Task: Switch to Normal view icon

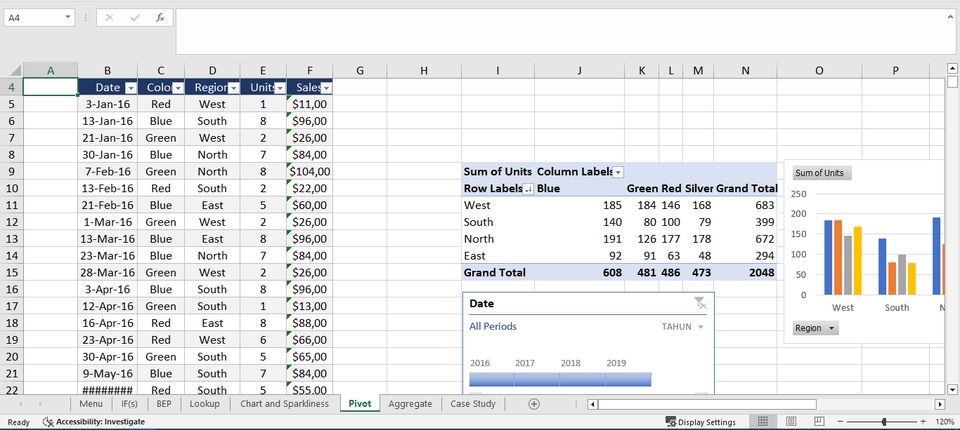Action: (763, 421)
